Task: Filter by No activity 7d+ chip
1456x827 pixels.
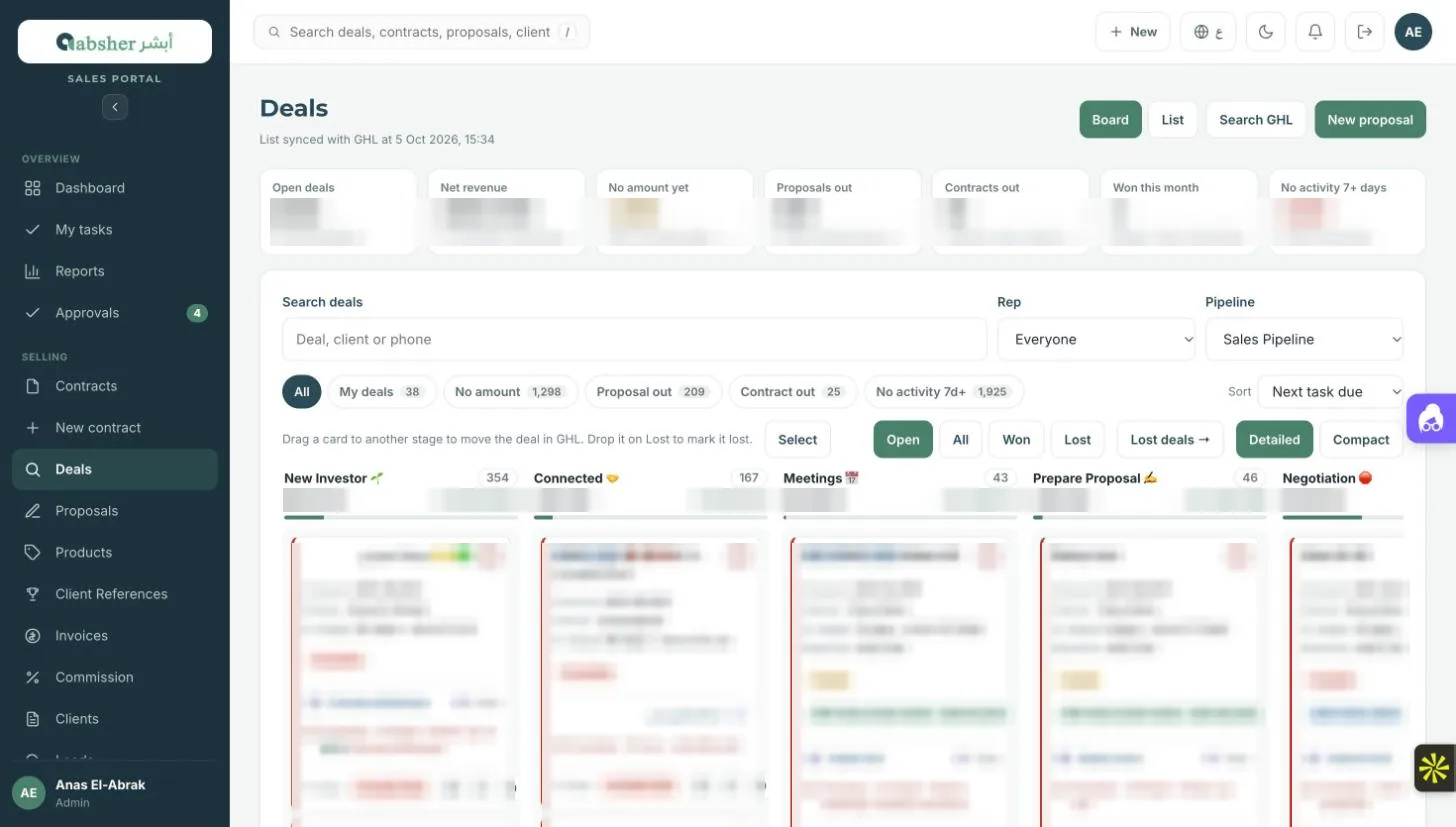Action: pos(944,392)
